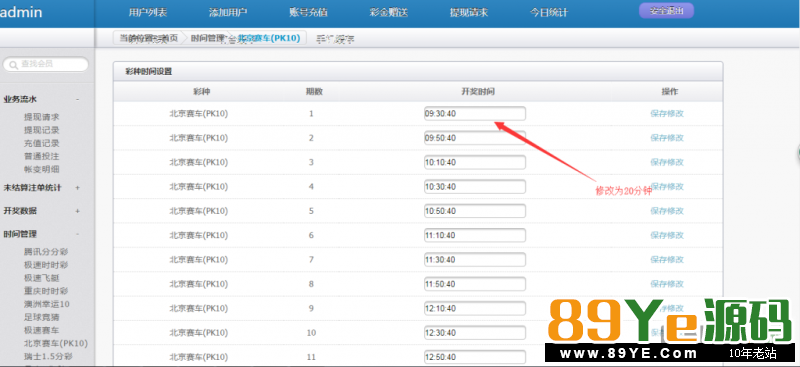The height and width of the screenshot is (367, 800).
Task: Expand the 开奖数据 section plus icon
Action: click(x=78, y=211)
